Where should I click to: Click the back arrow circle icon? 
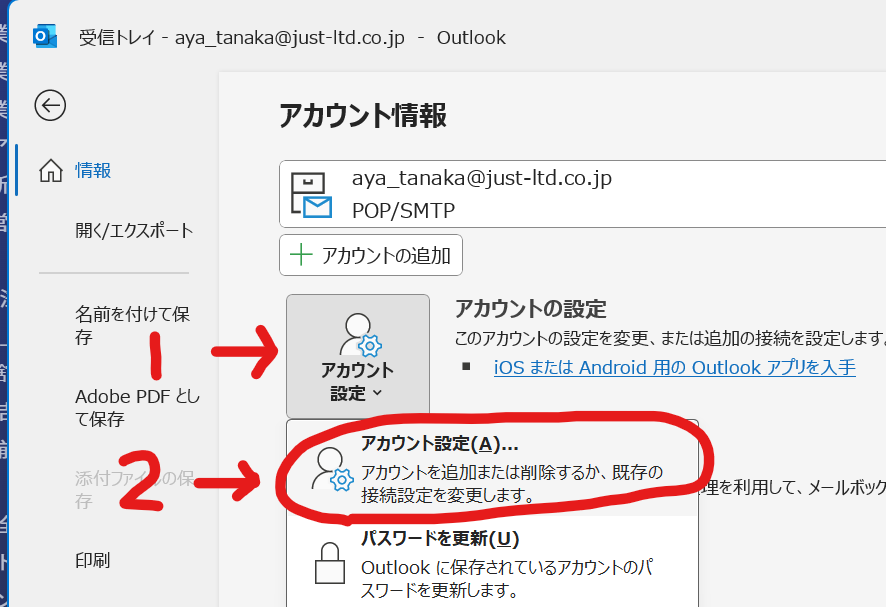[x=50, y=105]
